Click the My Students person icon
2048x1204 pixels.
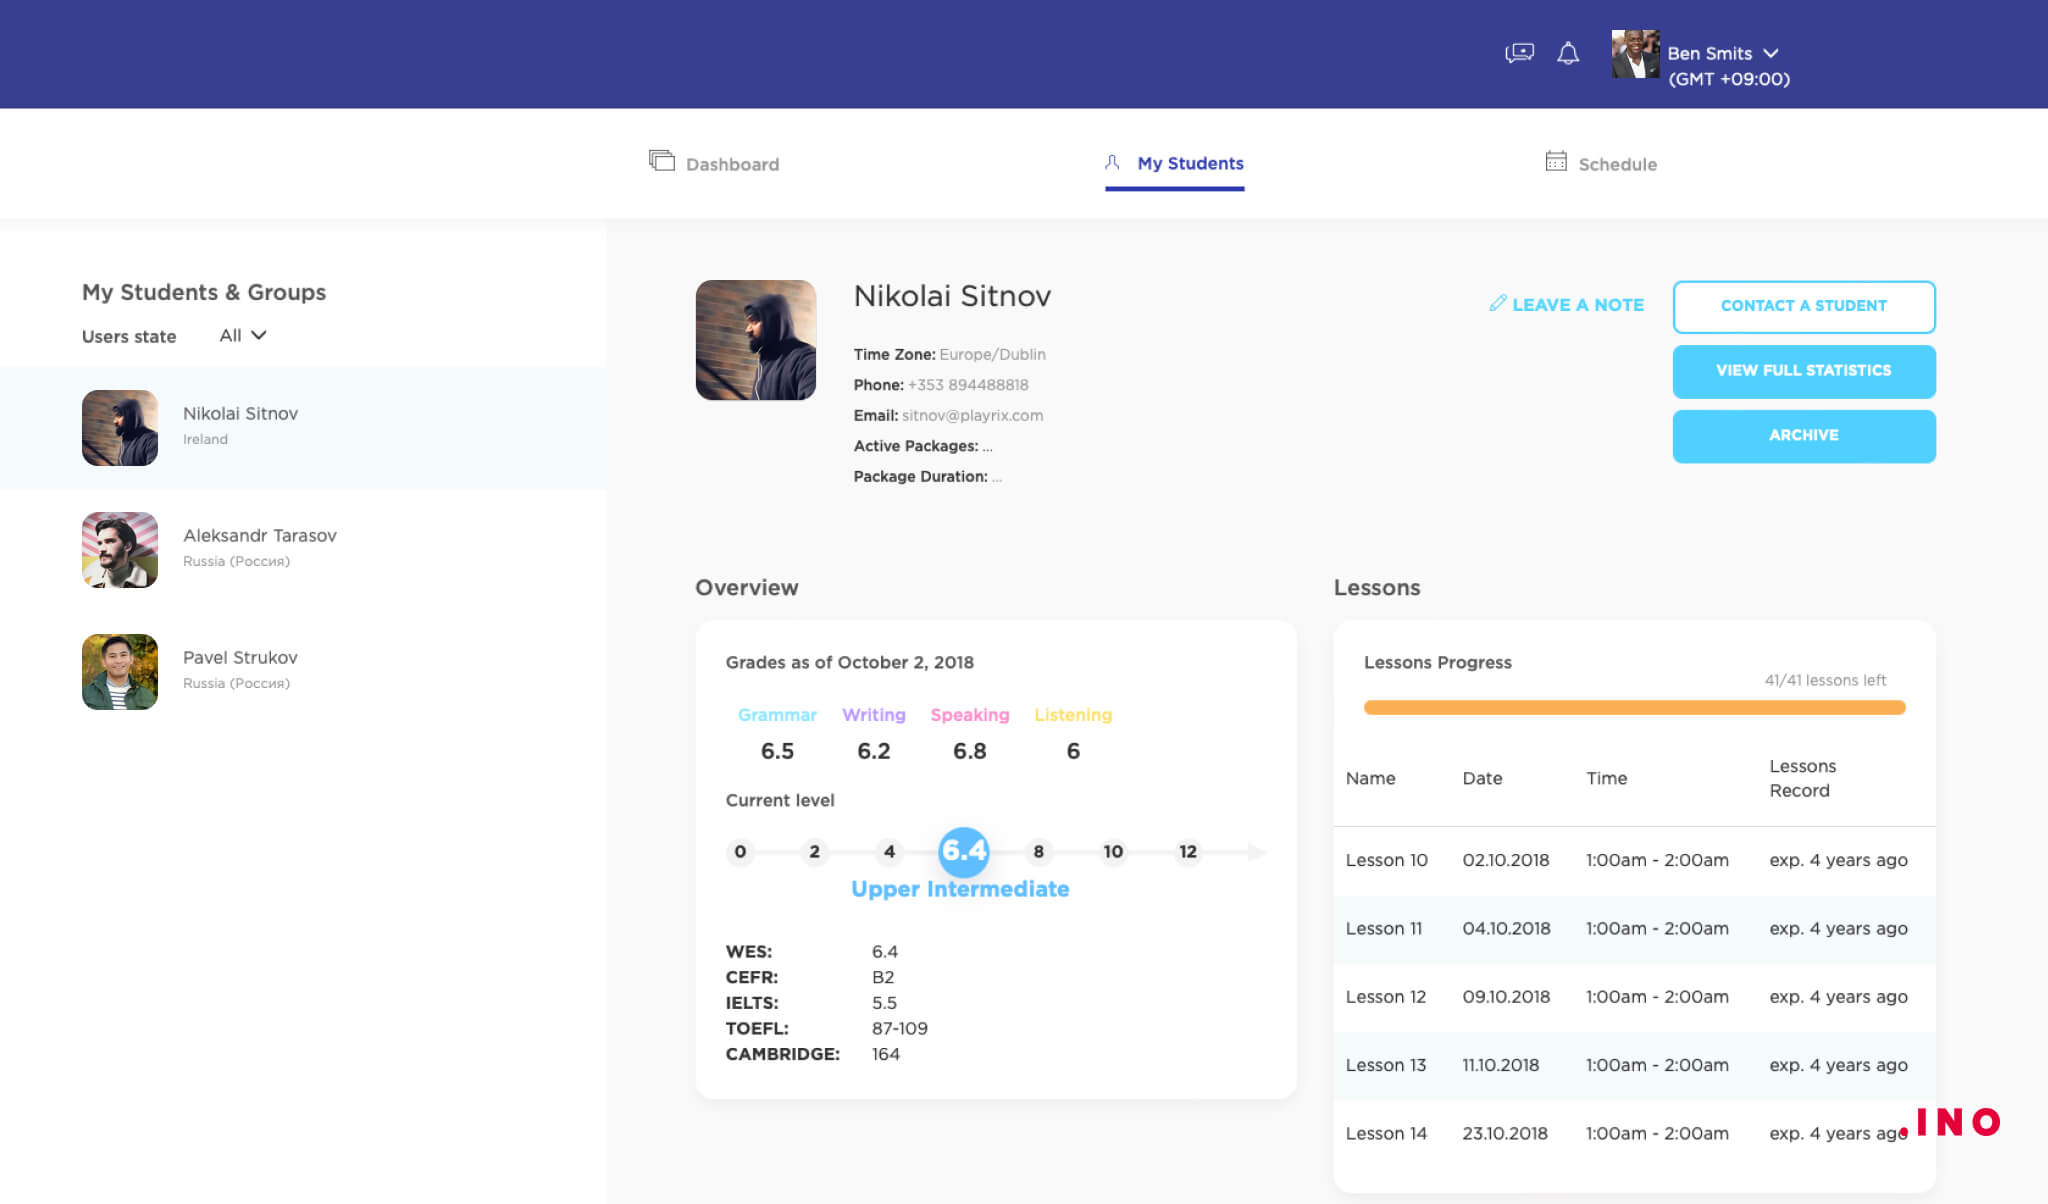pos(1114,162)
